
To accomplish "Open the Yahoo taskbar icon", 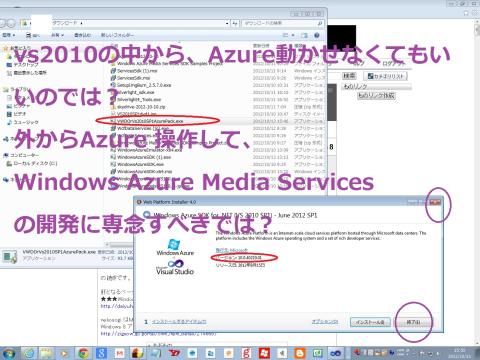I will 174,353.
